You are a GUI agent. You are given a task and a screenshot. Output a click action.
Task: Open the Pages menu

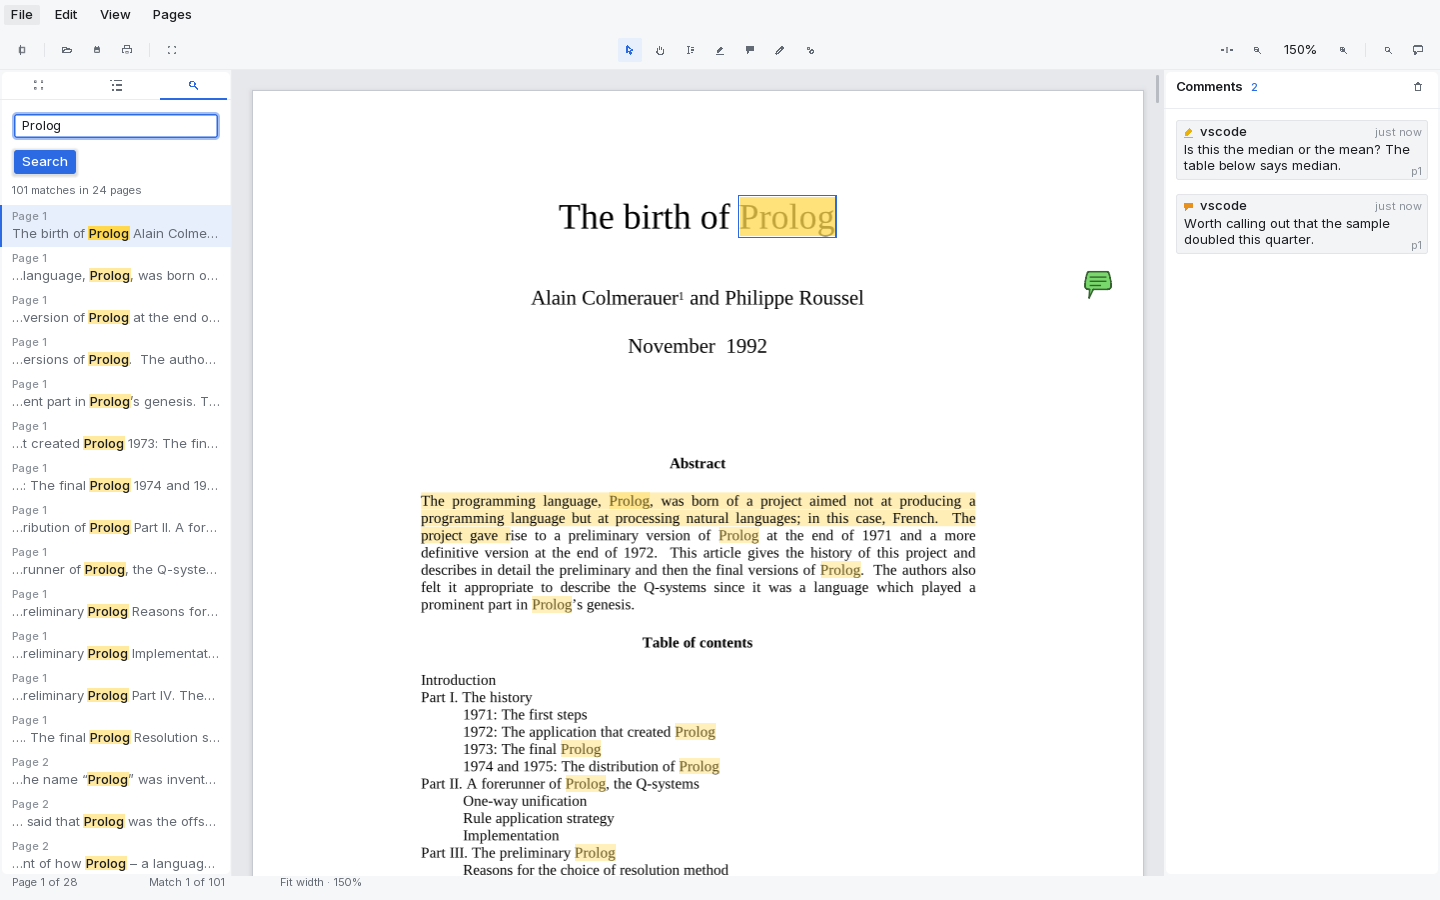172,15
